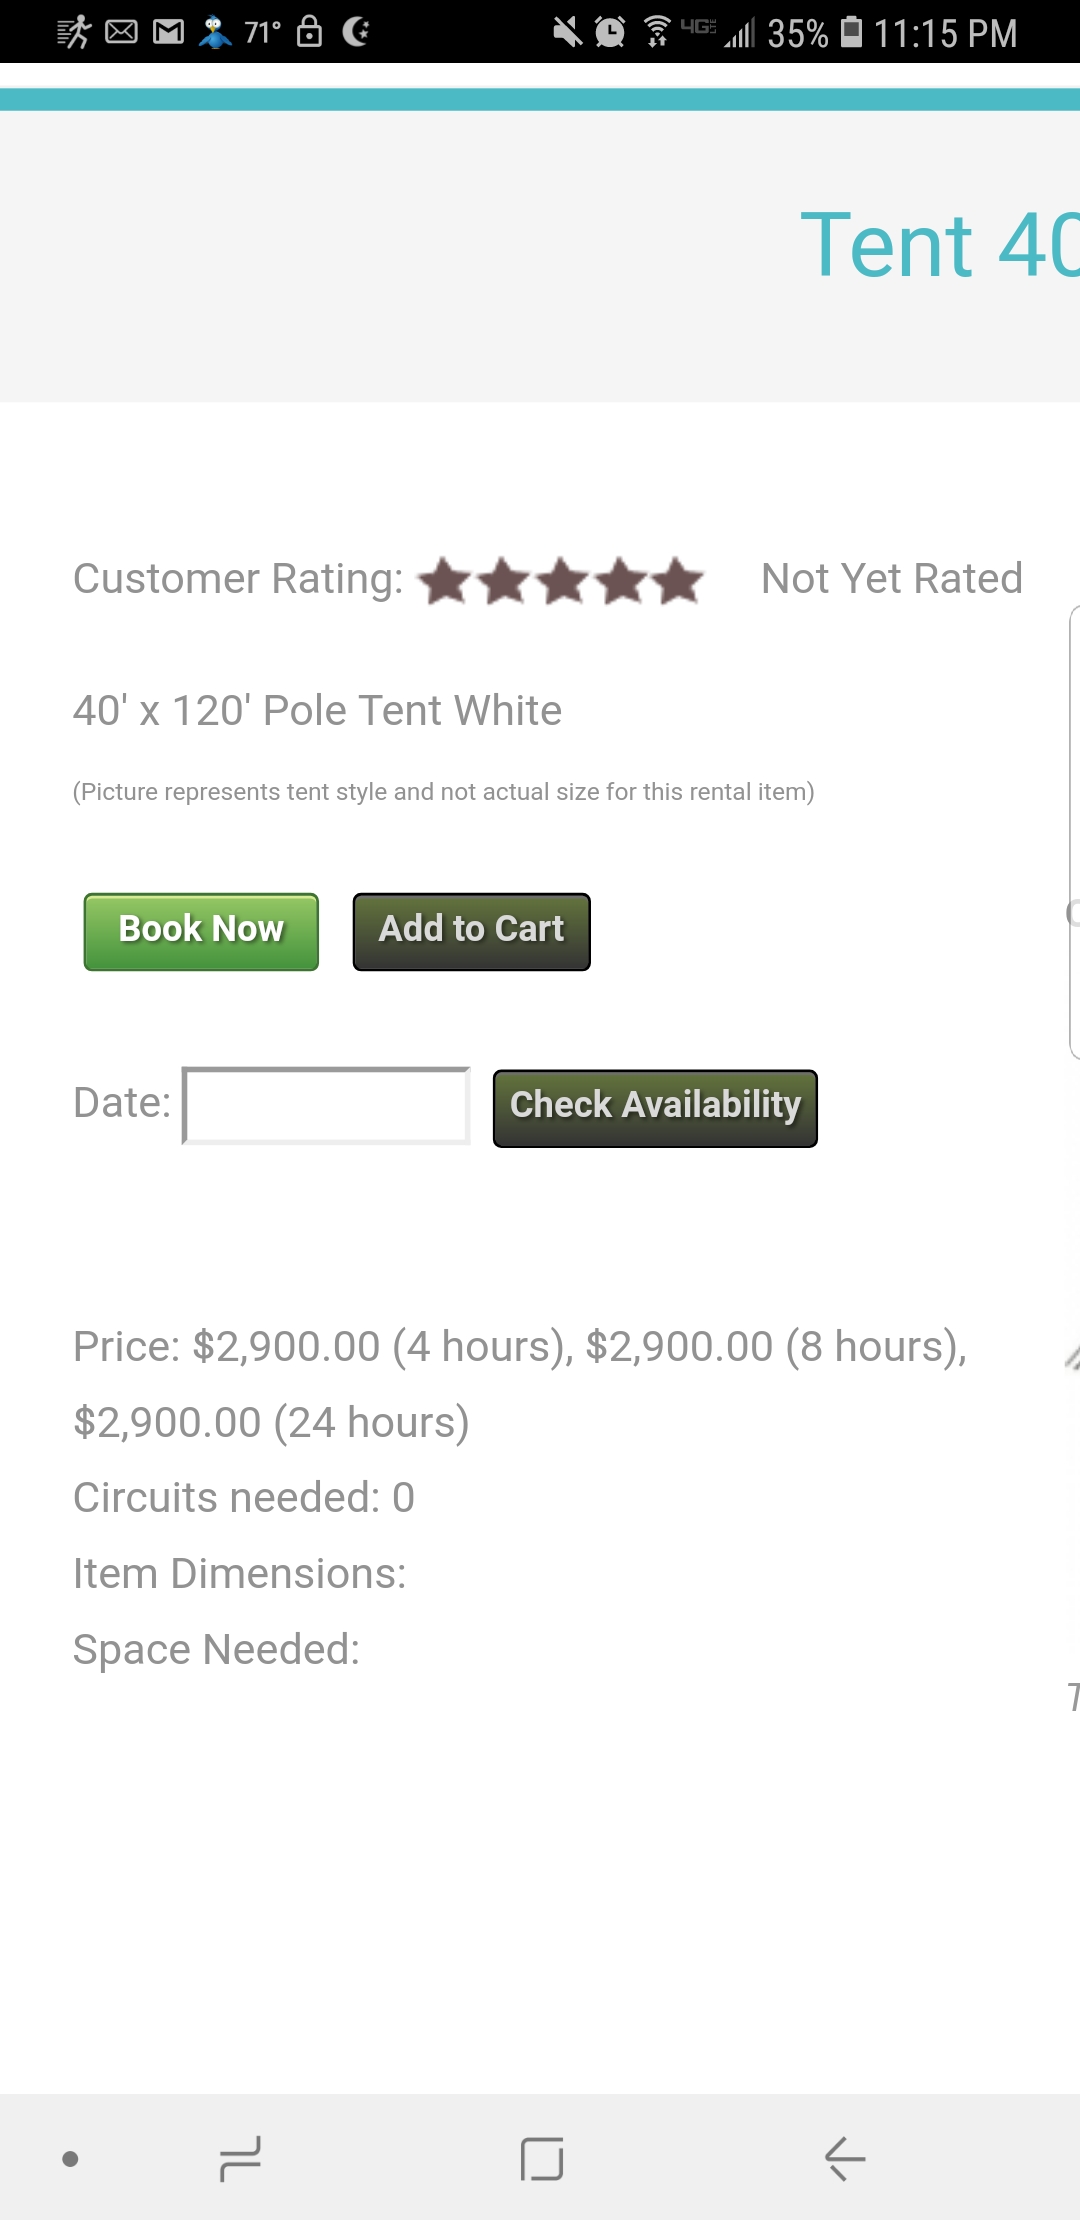Tap the running figure status icon
The width and height of the screenshot is (1080, 2220).
click(x=73, y=33)
